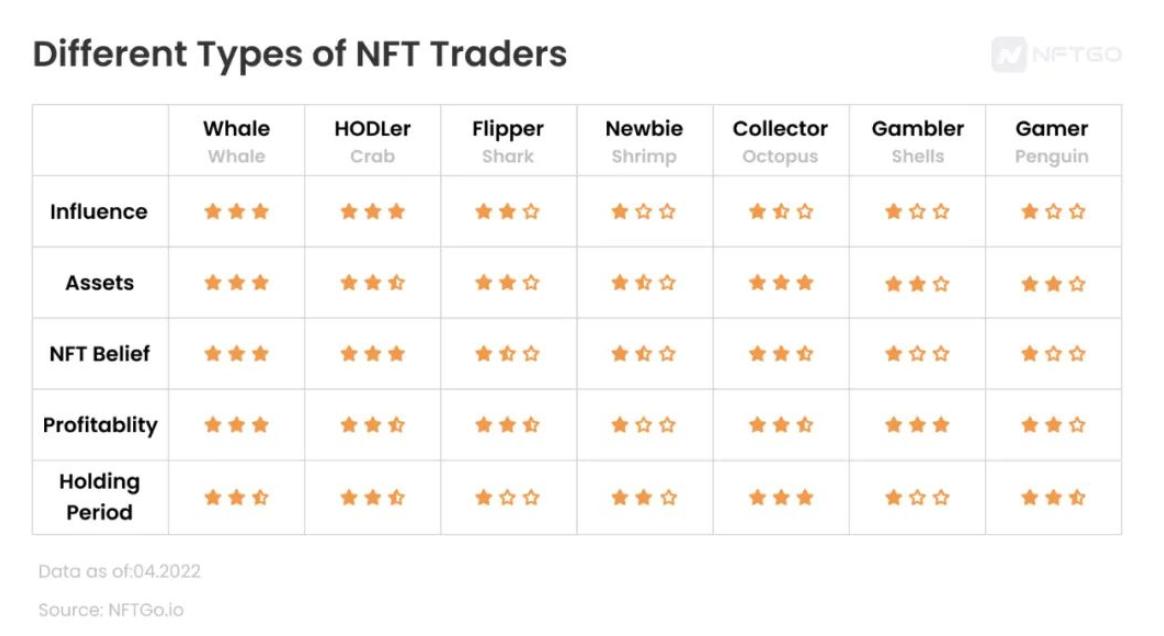
Task: Click the HODLer Assets star rating
Action: 372,283
